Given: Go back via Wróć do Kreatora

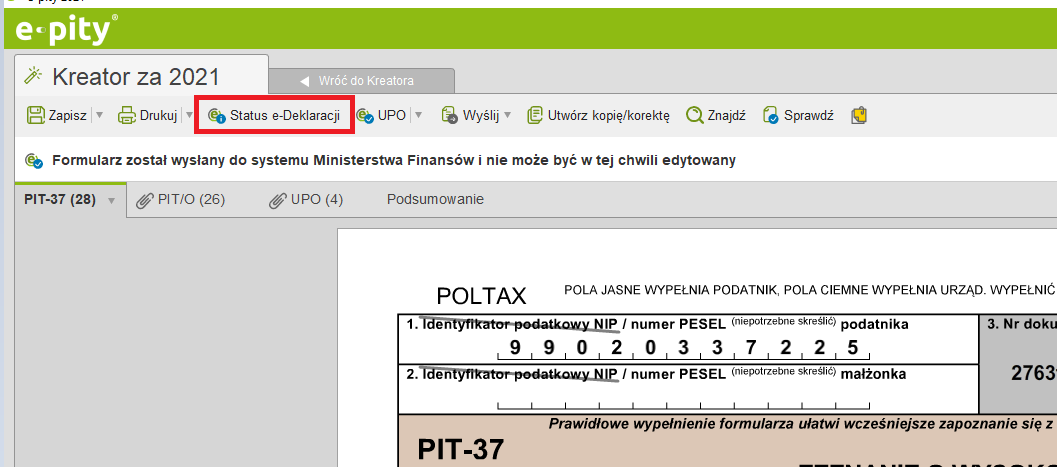Looking at the screenshot, I should click(361, 81).
